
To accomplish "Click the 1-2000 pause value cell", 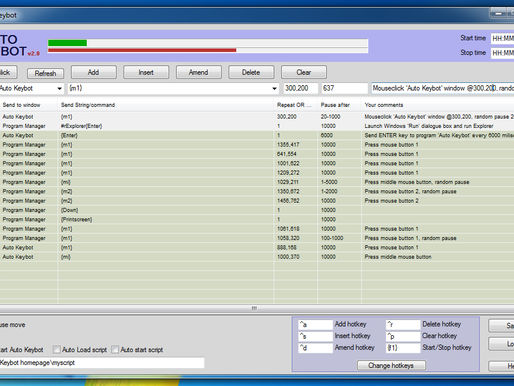I will point(329,191).
